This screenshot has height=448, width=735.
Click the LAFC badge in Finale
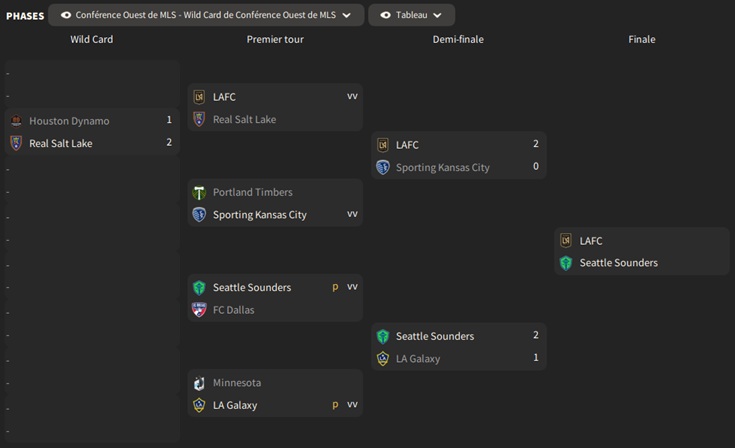click(x=566, y=241)
